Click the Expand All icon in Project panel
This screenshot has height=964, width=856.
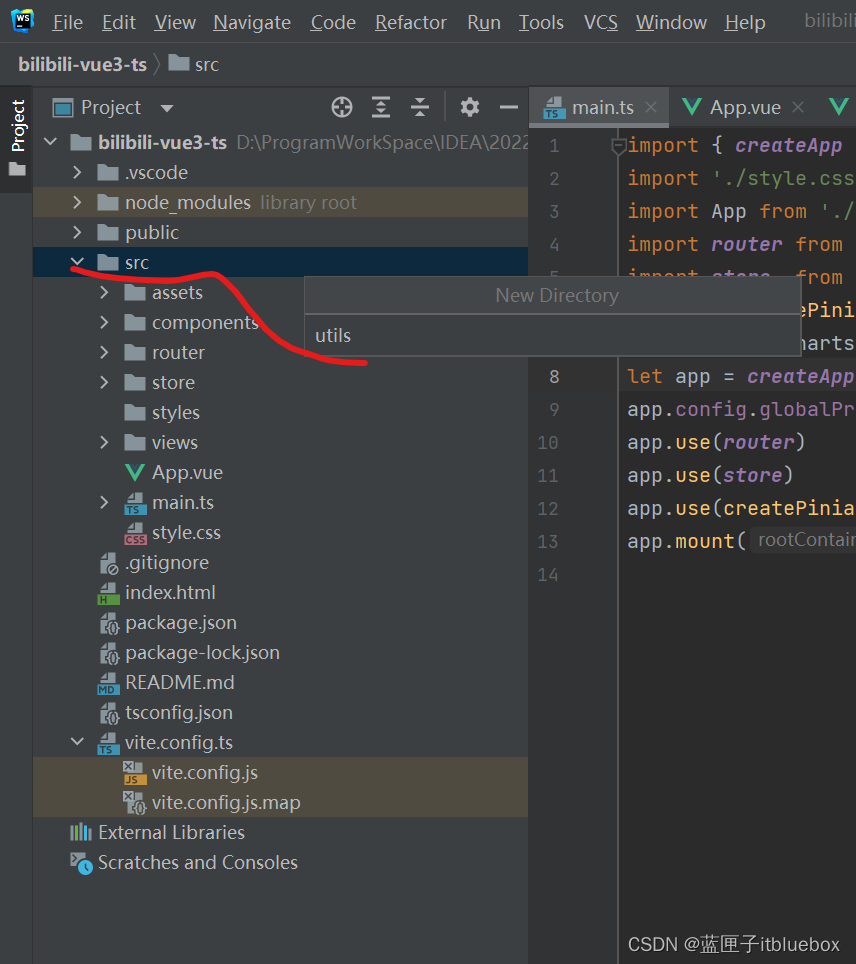click(x=381, y=108)
